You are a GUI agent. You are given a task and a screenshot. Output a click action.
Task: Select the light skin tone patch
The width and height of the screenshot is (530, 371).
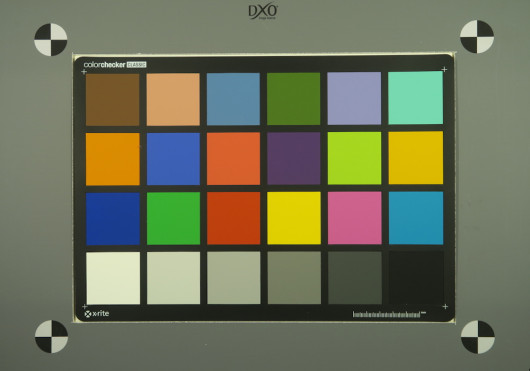pyautogui.click(x=173, y=99)
